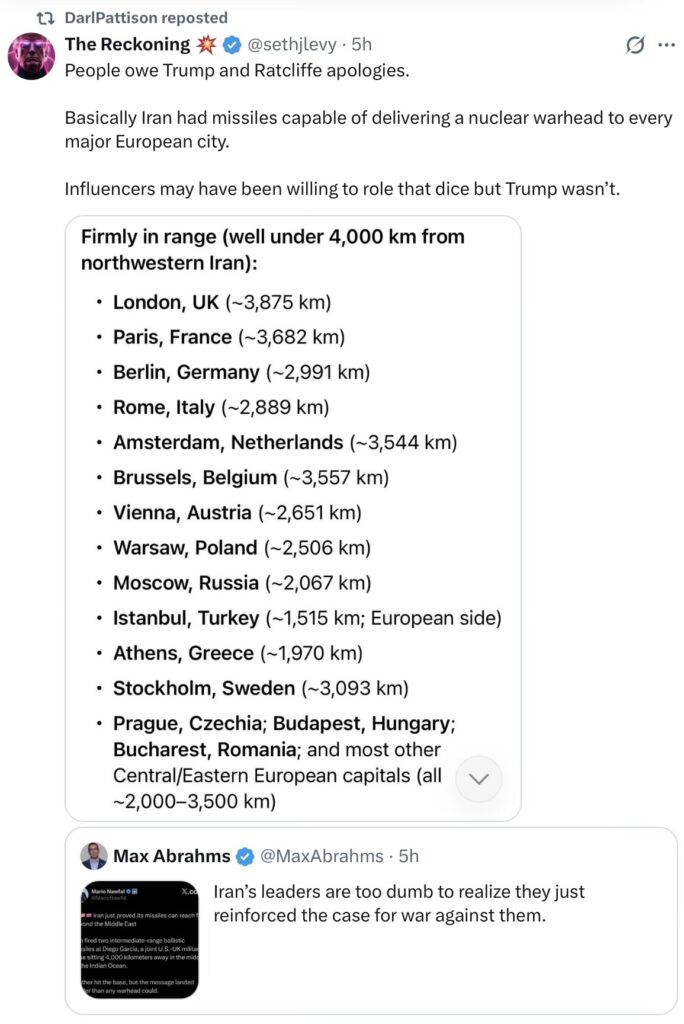The width and height of the screenshot is (684, 1024).
Task: Click the verified badge beside The Reckoning
Action: tap(231, 45)
